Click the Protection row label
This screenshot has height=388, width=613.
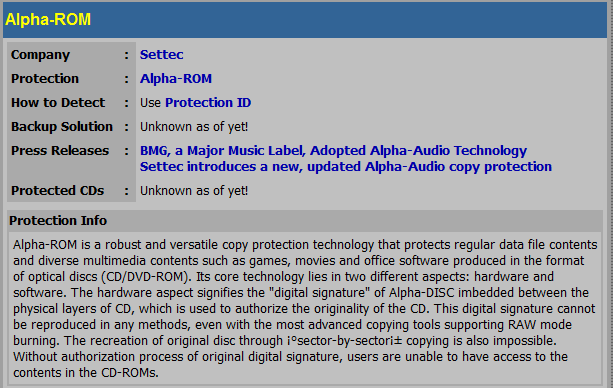[x=45, y=79]
